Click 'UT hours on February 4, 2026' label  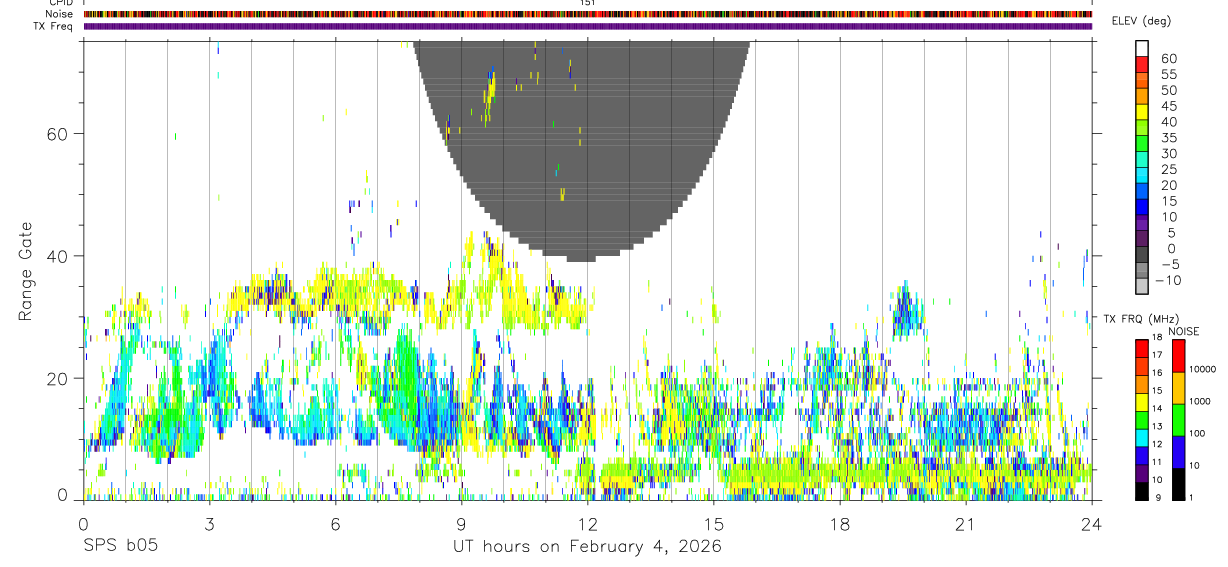pos(588,546)
